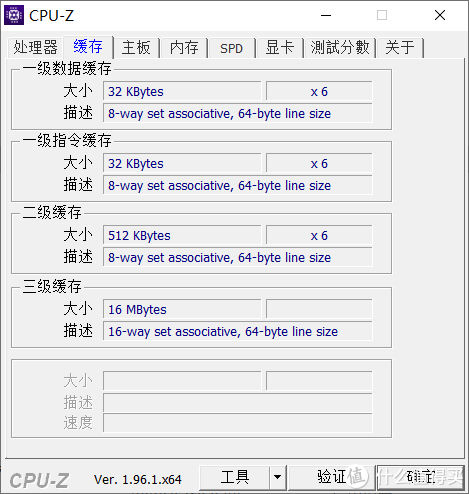Click L3 cache 16-way description field
469x494 pixels.
238,331
